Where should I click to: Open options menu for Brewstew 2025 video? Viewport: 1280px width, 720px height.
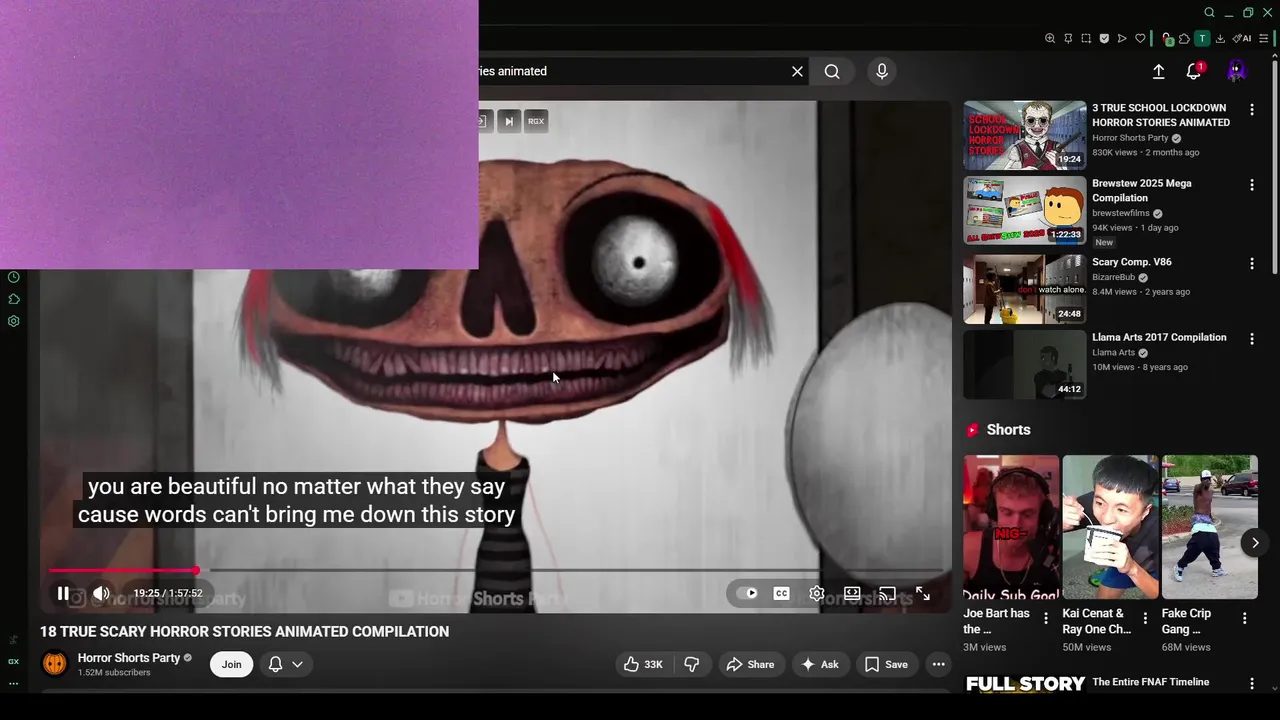coord(1251,185)
